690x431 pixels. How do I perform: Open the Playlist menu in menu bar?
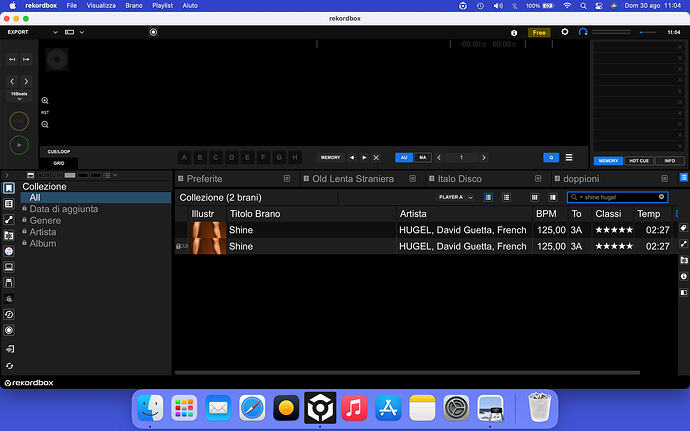click(x=162, y=6)
